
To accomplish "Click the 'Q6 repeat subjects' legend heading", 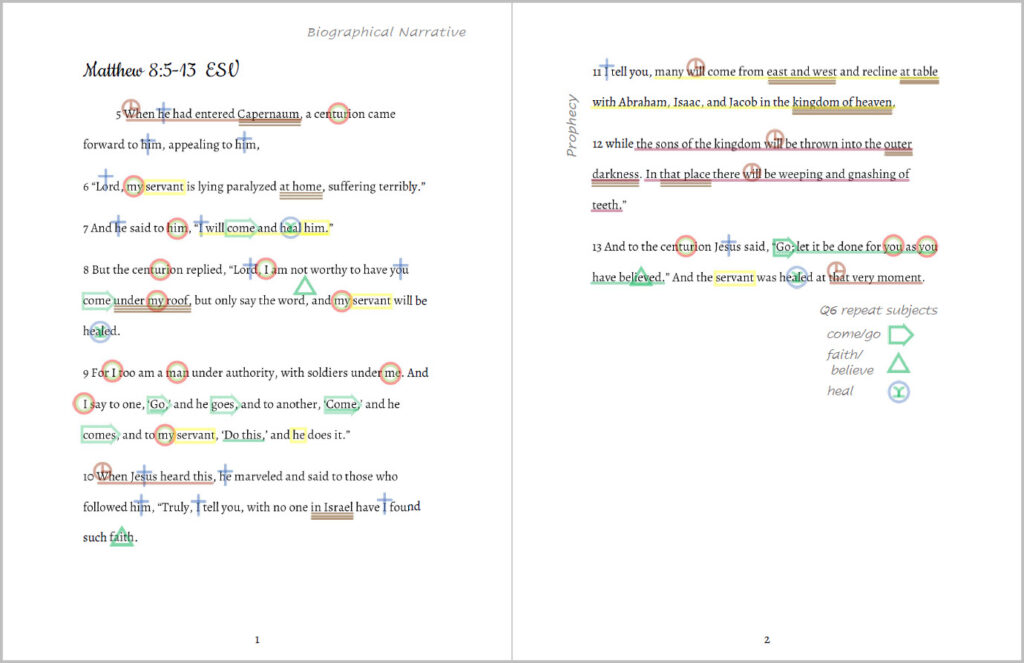I will click(x=878, y=310).
